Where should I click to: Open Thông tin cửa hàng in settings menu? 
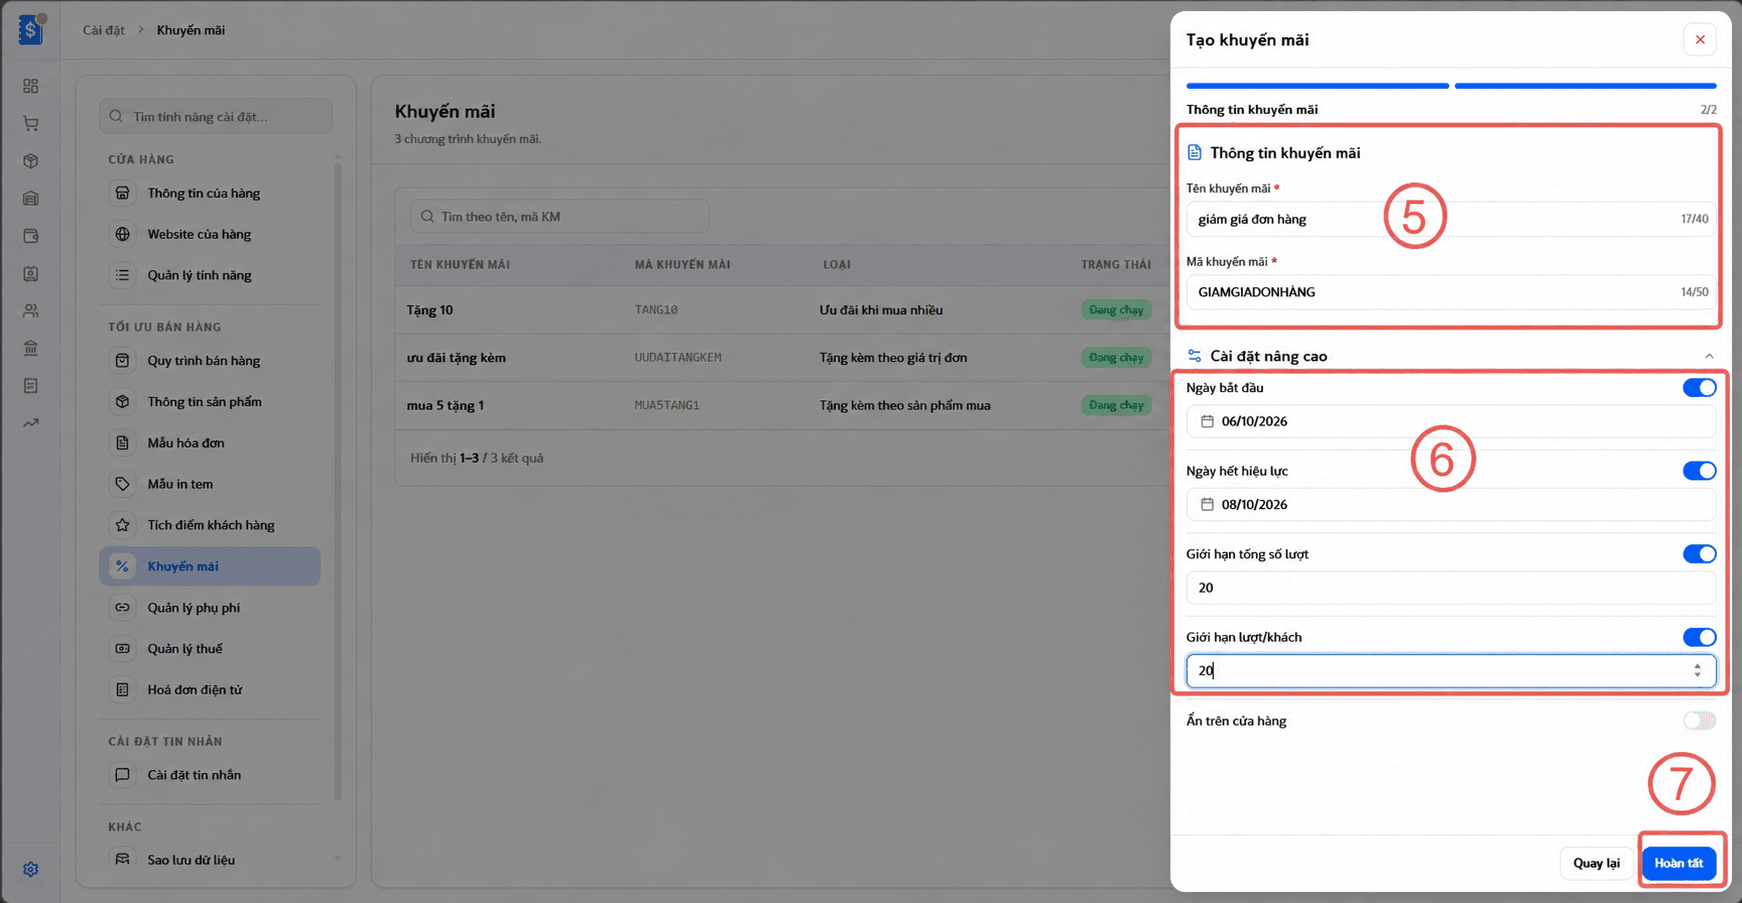click(x=210, y=193)
